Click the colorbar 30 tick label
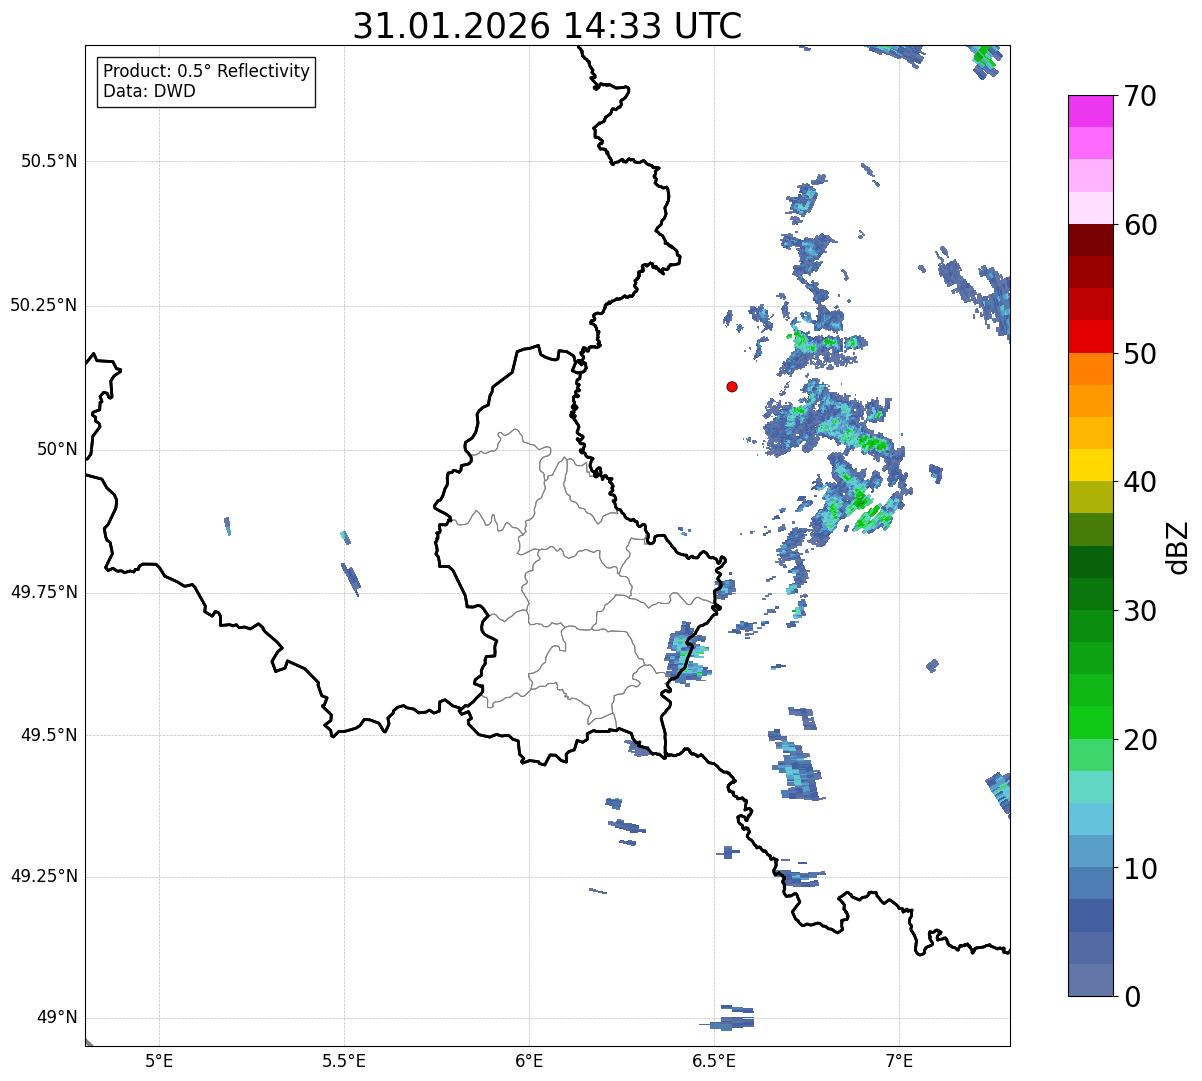The width and height of the screenshot is (1202, 1081). [x=1140, y=611]
